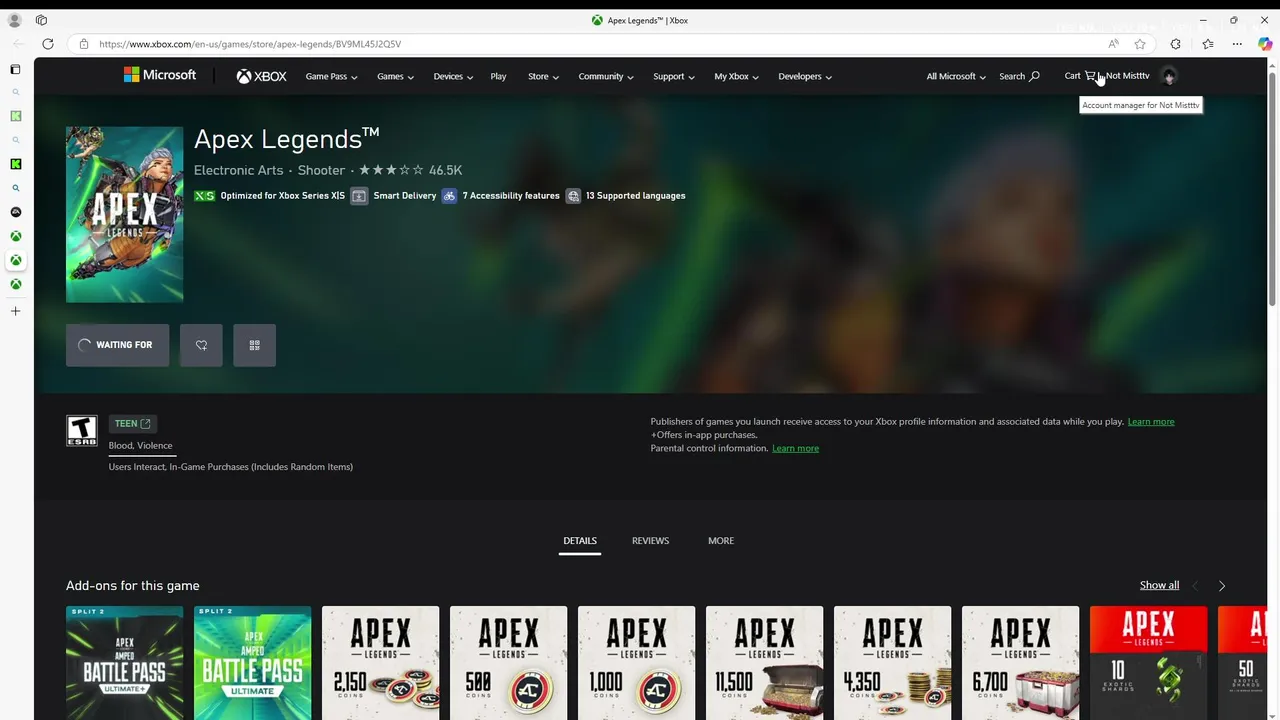The image size is (1280, 720).
Task: Switch to the MORE tab
Action: pyautogui.click(x=721, y=541)
